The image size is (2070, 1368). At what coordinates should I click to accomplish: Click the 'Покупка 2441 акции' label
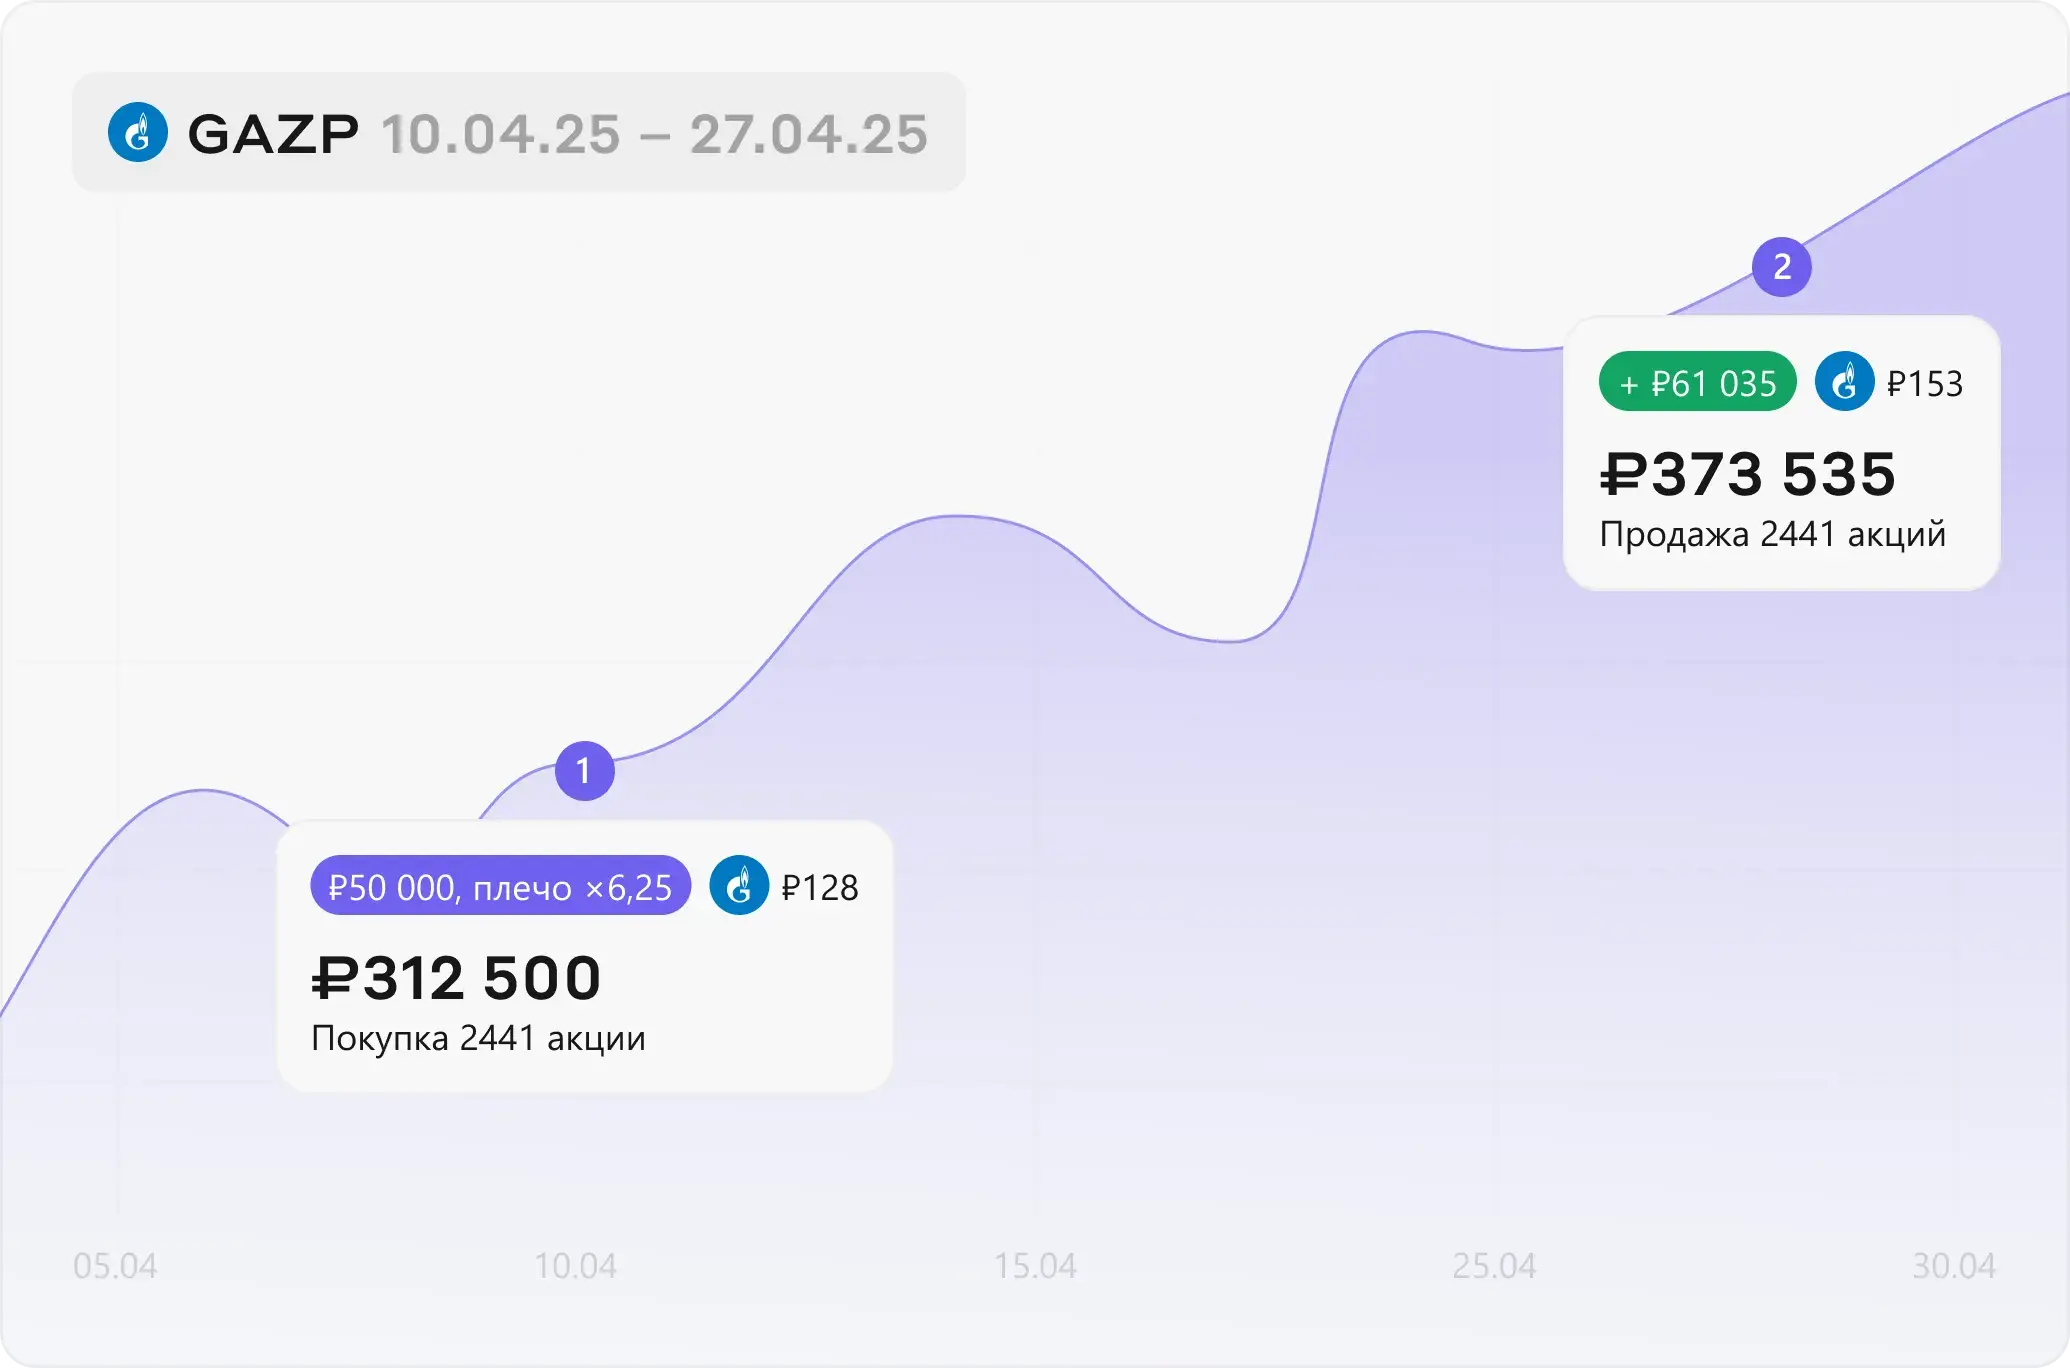[x=478, y=1038]
